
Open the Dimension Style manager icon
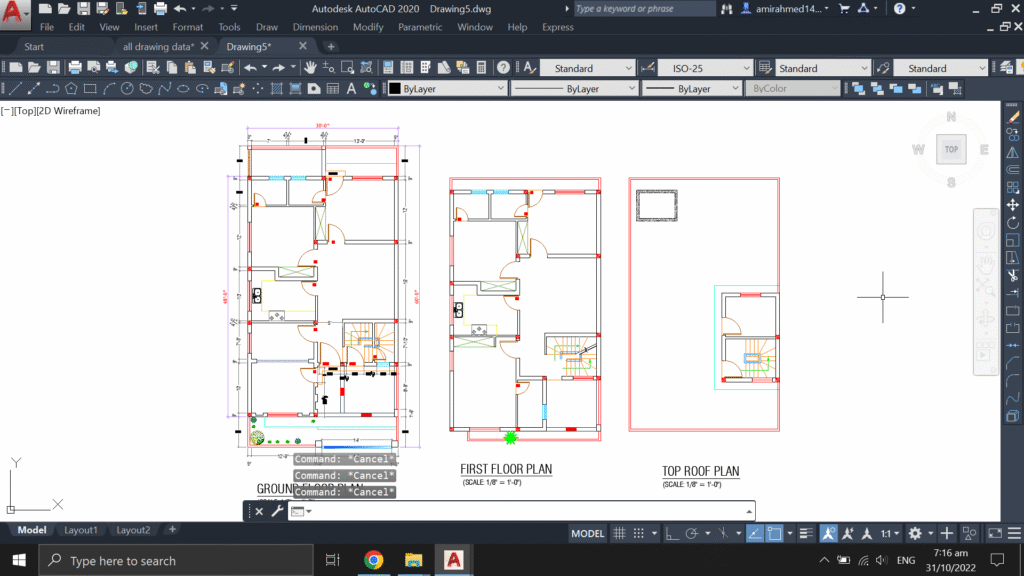(648, 67)
